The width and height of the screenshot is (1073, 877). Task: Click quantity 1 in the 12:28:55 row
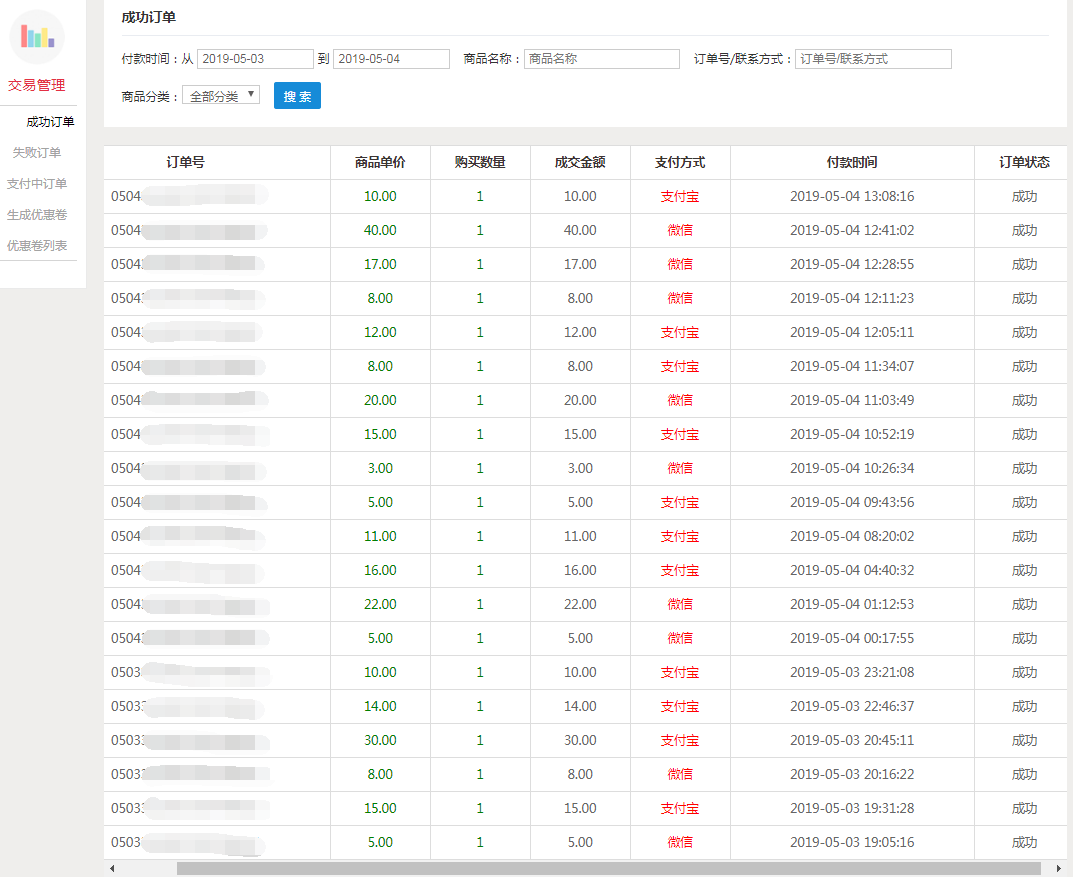click(480, 264)
